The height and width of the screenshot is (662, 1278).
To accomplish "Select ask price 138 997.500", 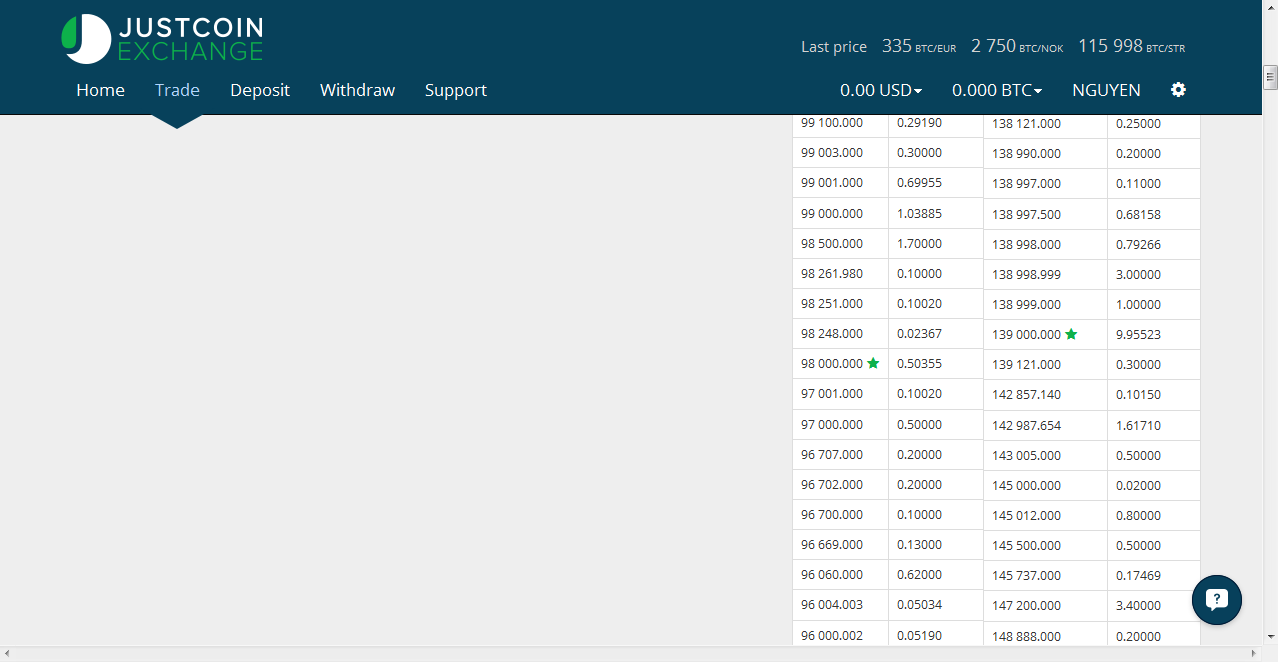I will 1027,214.
